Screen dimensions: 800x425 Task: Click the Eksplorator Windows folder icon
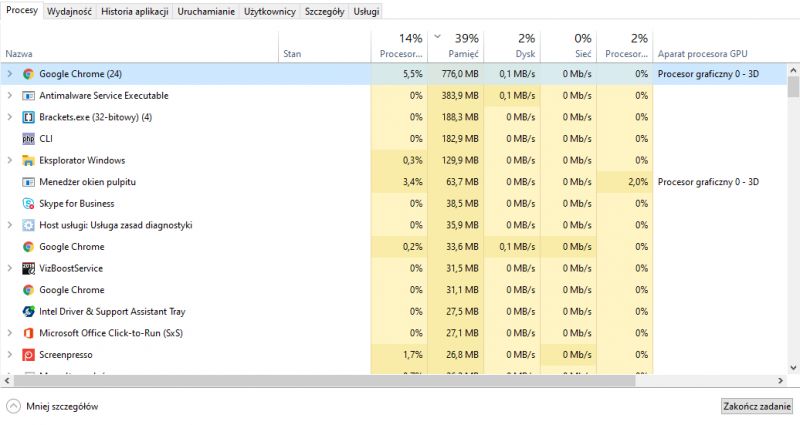click(28, 160)
